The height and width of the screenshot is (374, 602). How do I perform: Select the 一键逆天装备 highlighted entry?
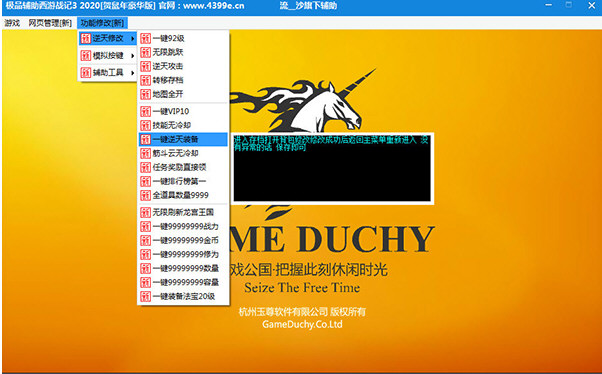[183, 139]
